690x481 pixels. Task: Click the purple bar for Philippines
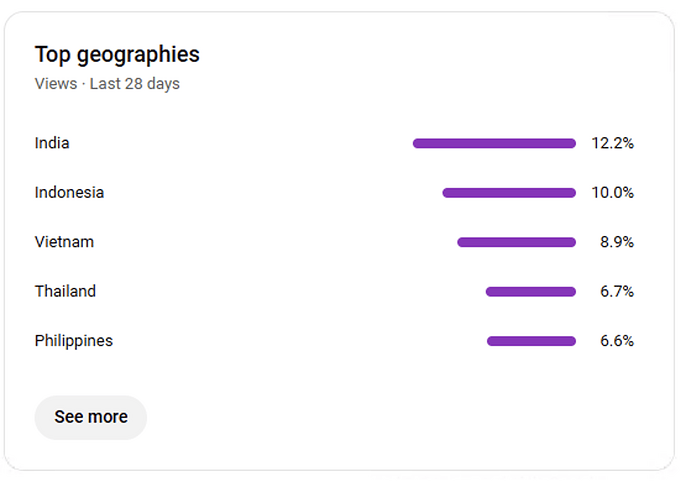click(531, 341)
